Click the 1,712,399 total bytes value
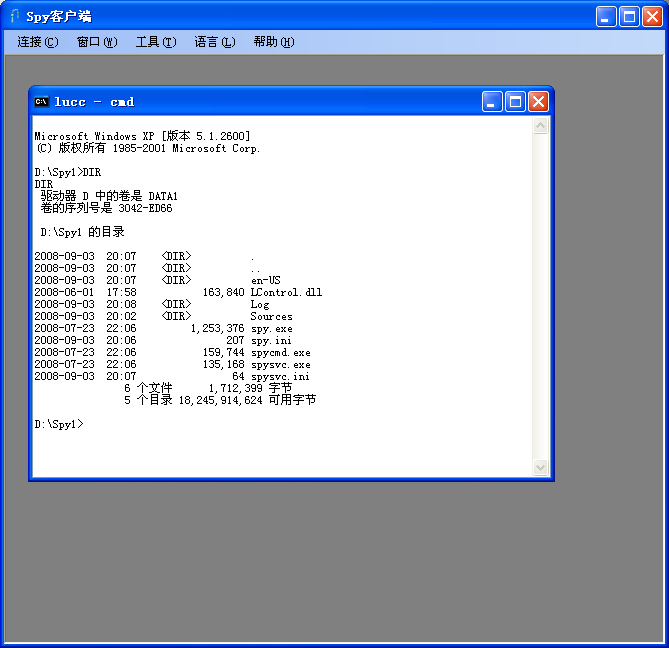Image resolution: width=669 pixels, height=648 pixels. [236, 388]
